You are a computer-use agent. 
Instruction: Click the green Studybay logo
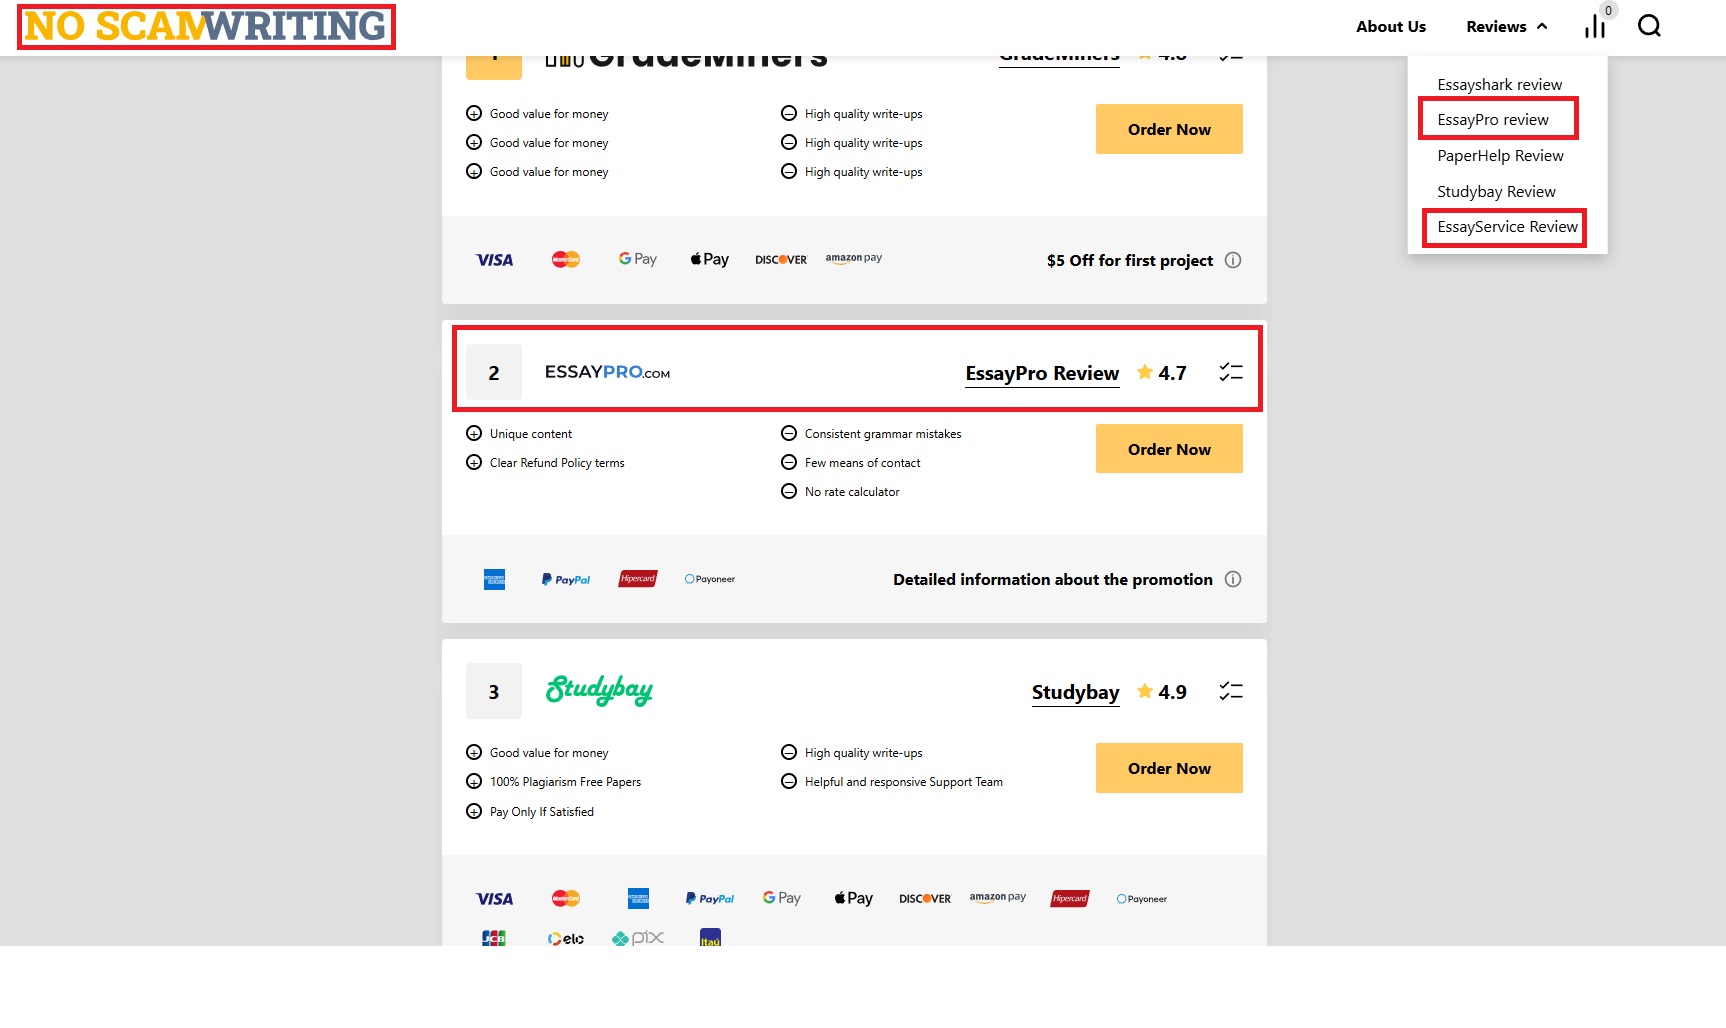coord(599,691)
